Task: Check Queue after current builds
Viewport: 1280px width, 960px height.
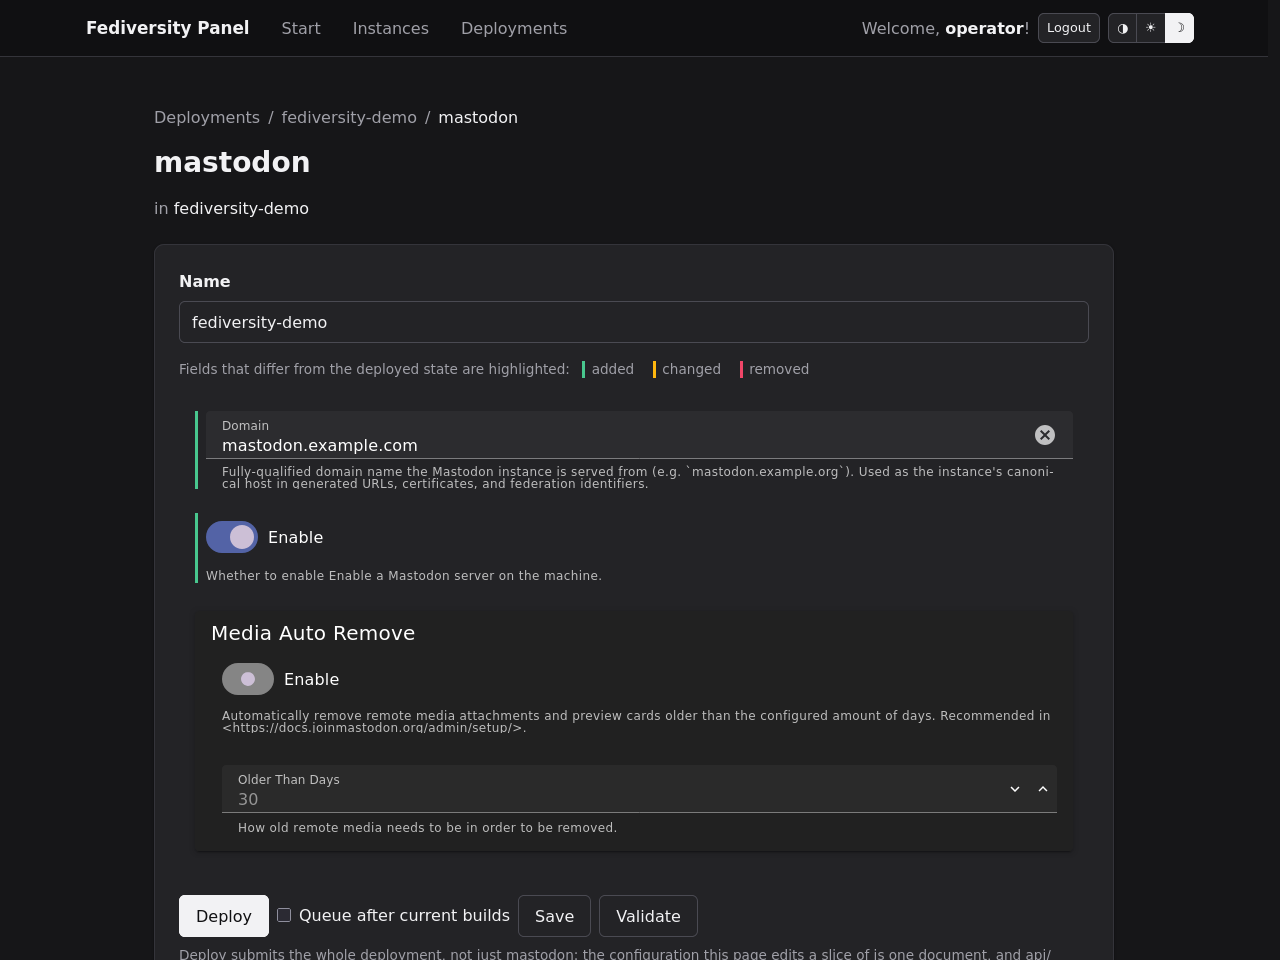Action: 284,915
